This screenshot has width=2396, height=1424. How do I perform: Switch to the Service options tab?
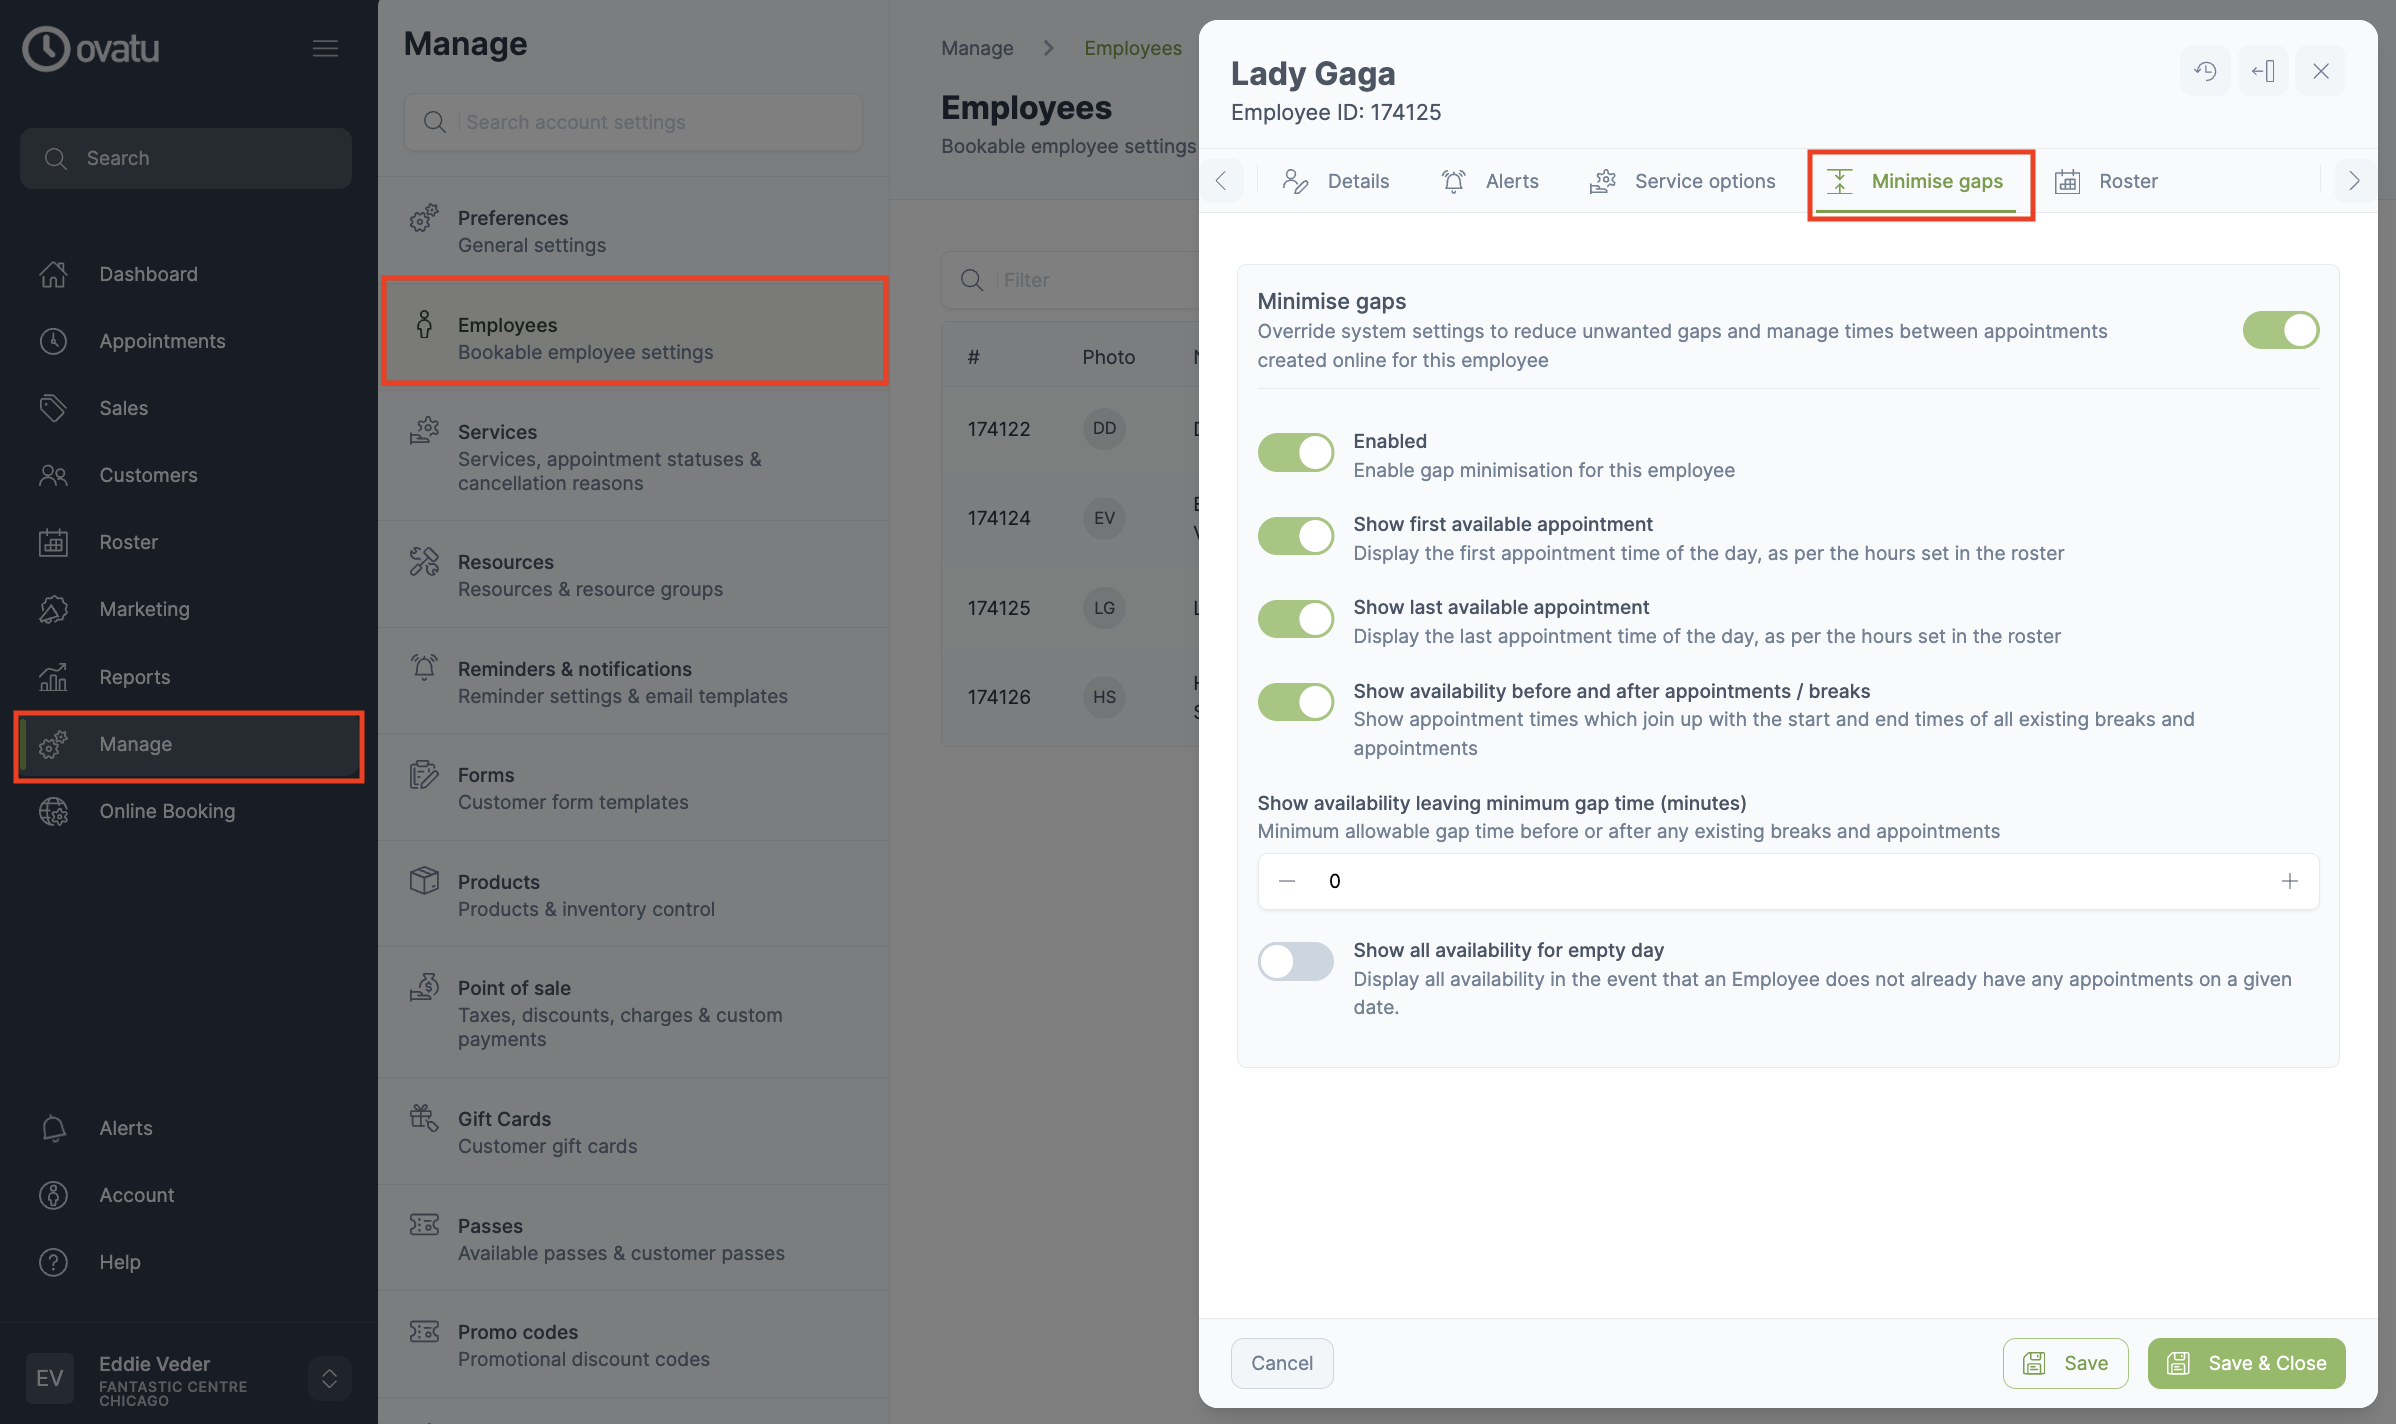[1683, 181]
